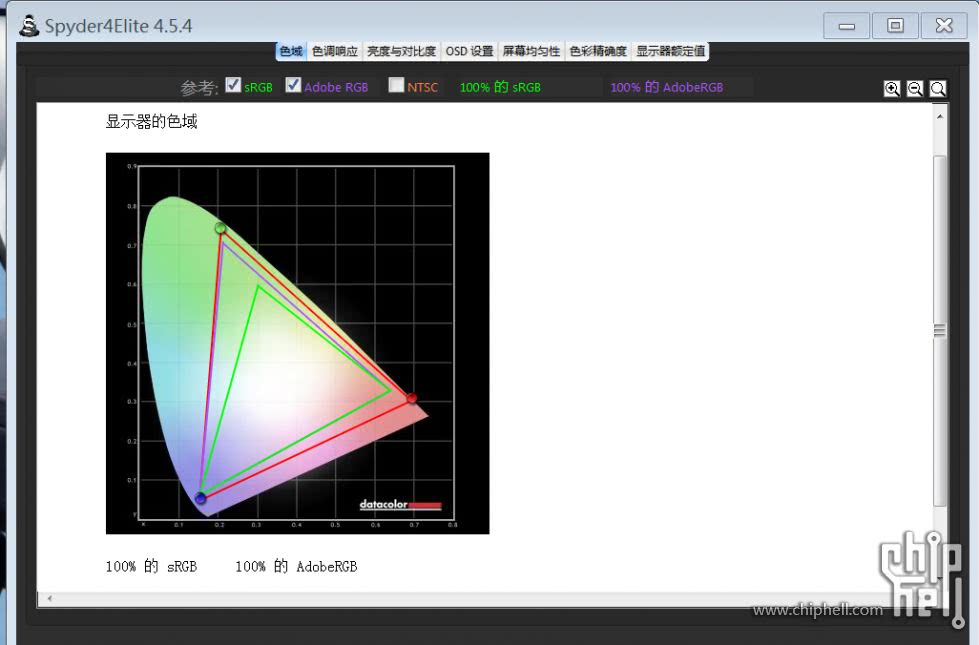Open the 屏幕均匀性 tab
This screenshot has height=645, width=979.
(x=531, y=51)
